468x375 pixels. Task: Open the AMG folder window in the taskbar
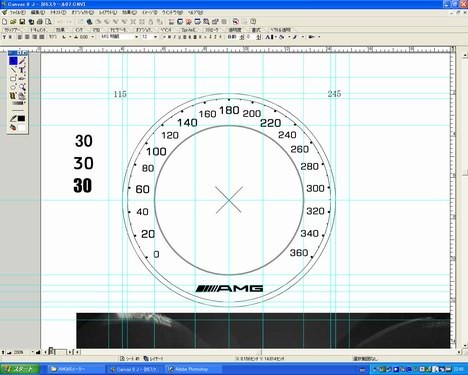point(76,369)
